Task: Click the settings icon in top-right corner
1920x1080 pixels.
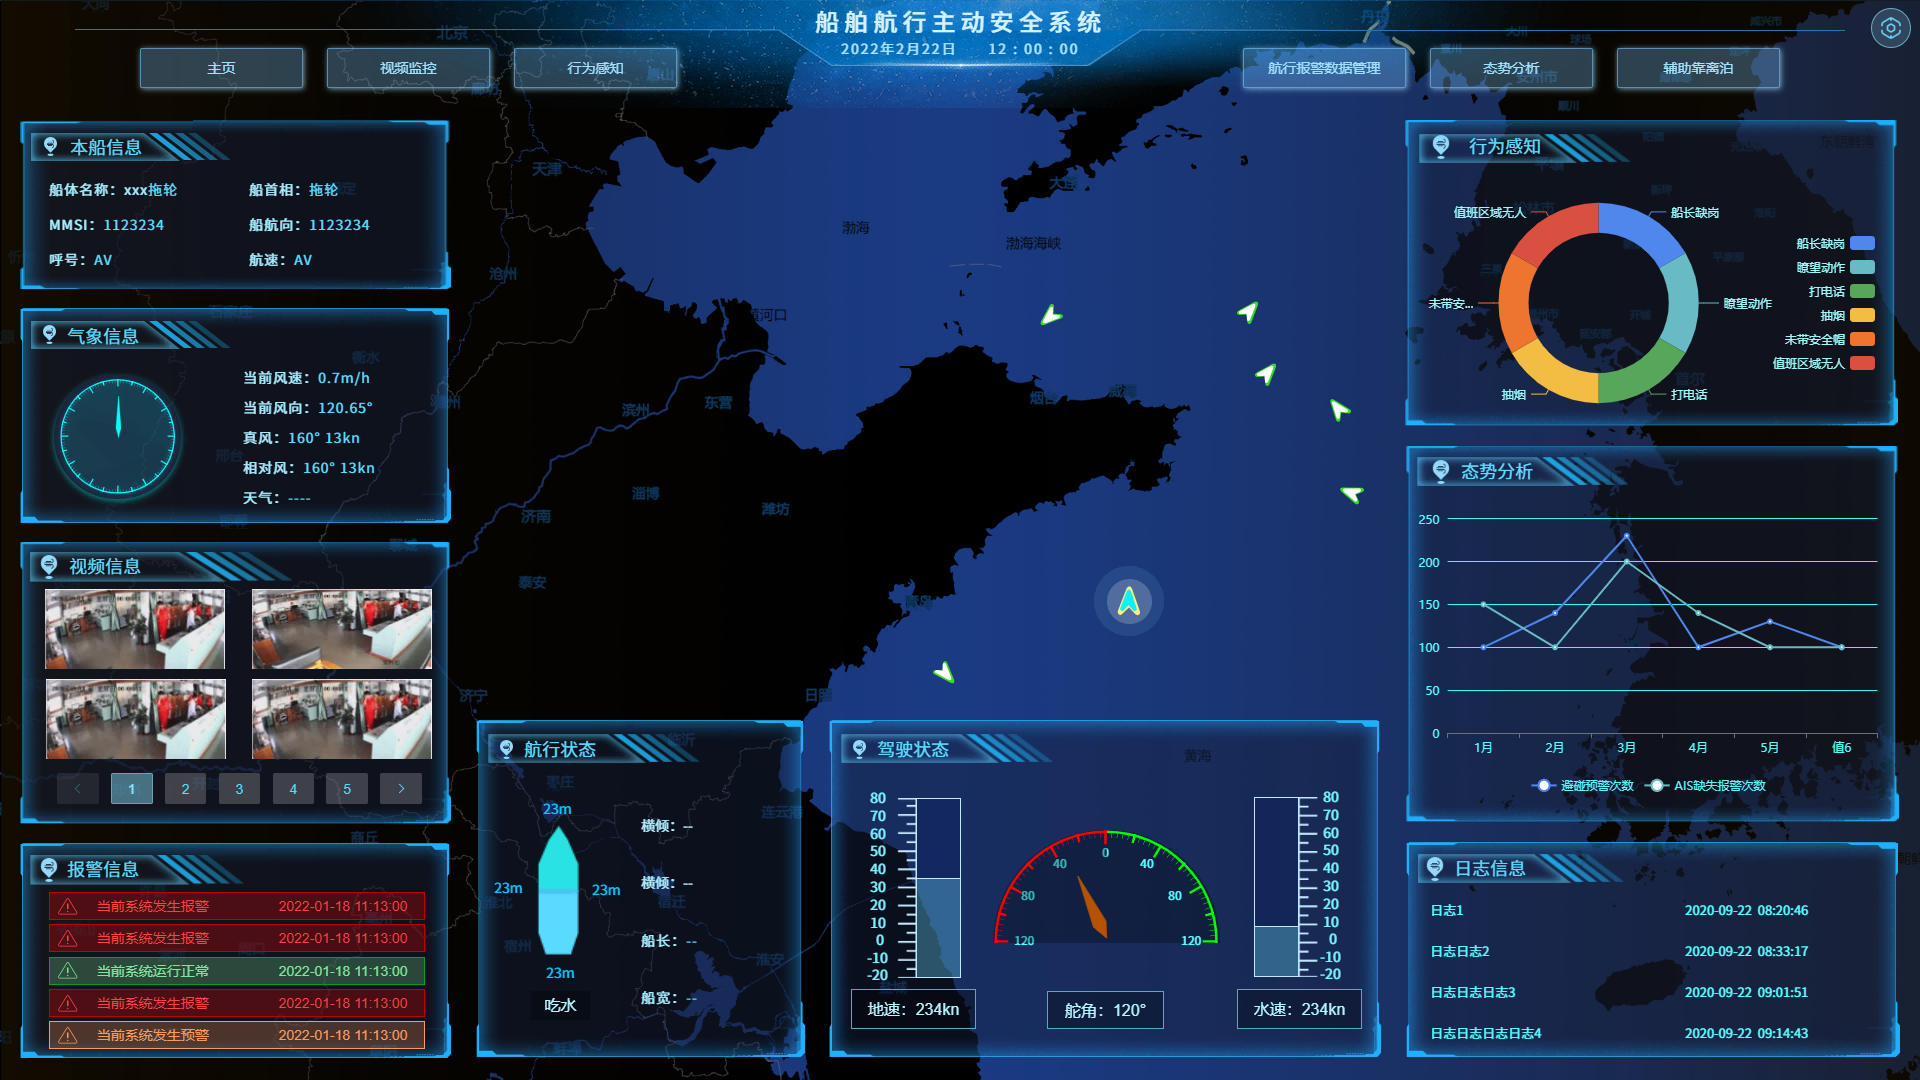Action: tap(1890, 28)
